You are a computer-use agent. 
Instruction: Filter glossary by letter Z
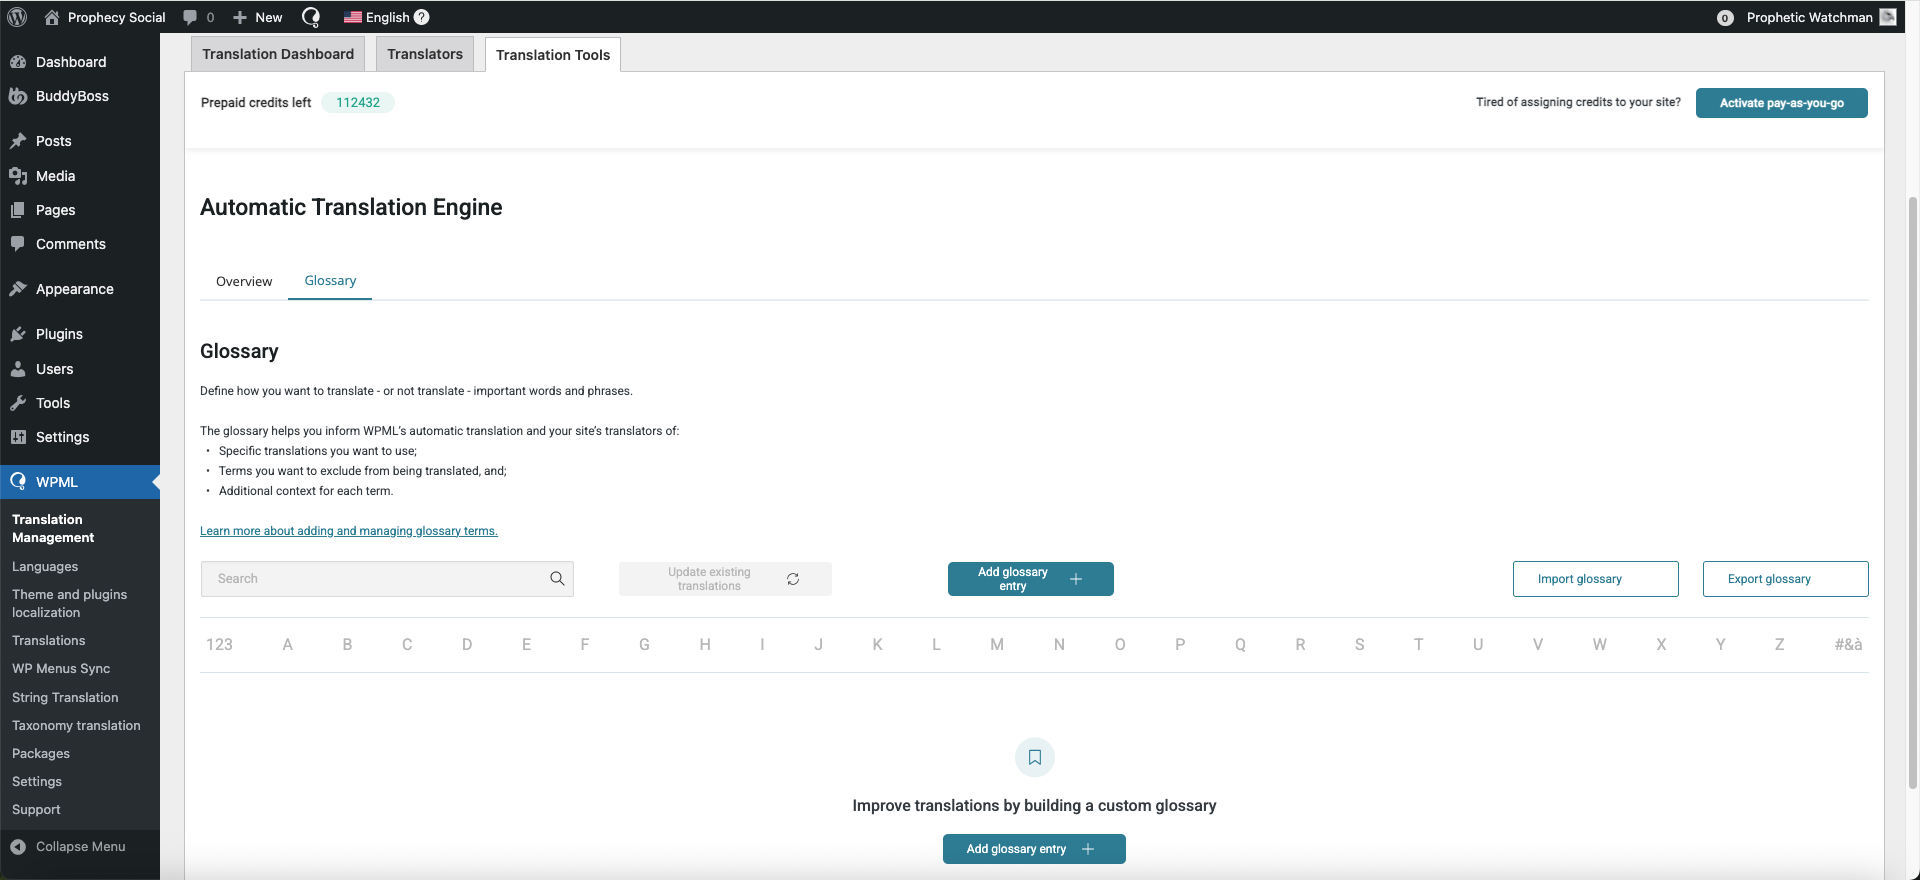coord(1779,645)
